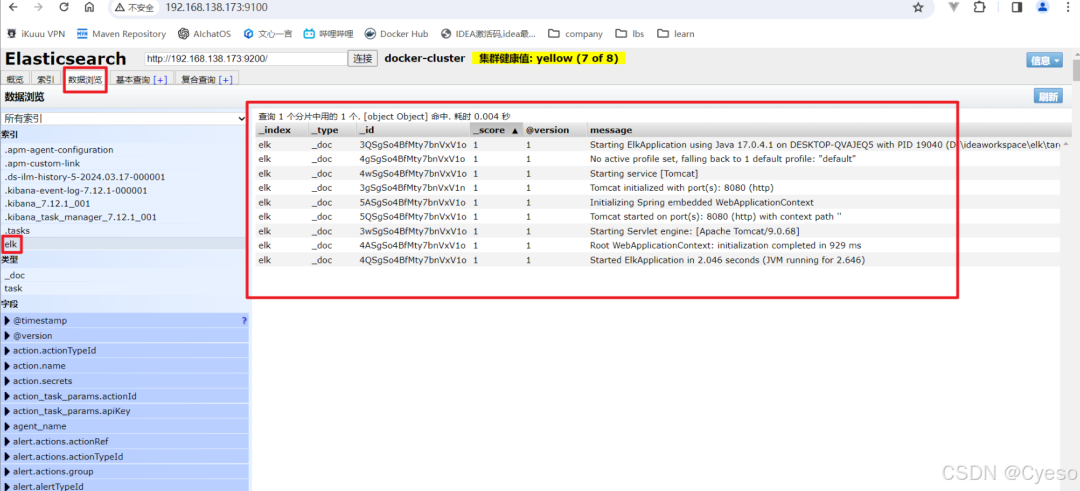
Task: Select the .kibana_7.12.1_001 index
Action: (47, 203)
